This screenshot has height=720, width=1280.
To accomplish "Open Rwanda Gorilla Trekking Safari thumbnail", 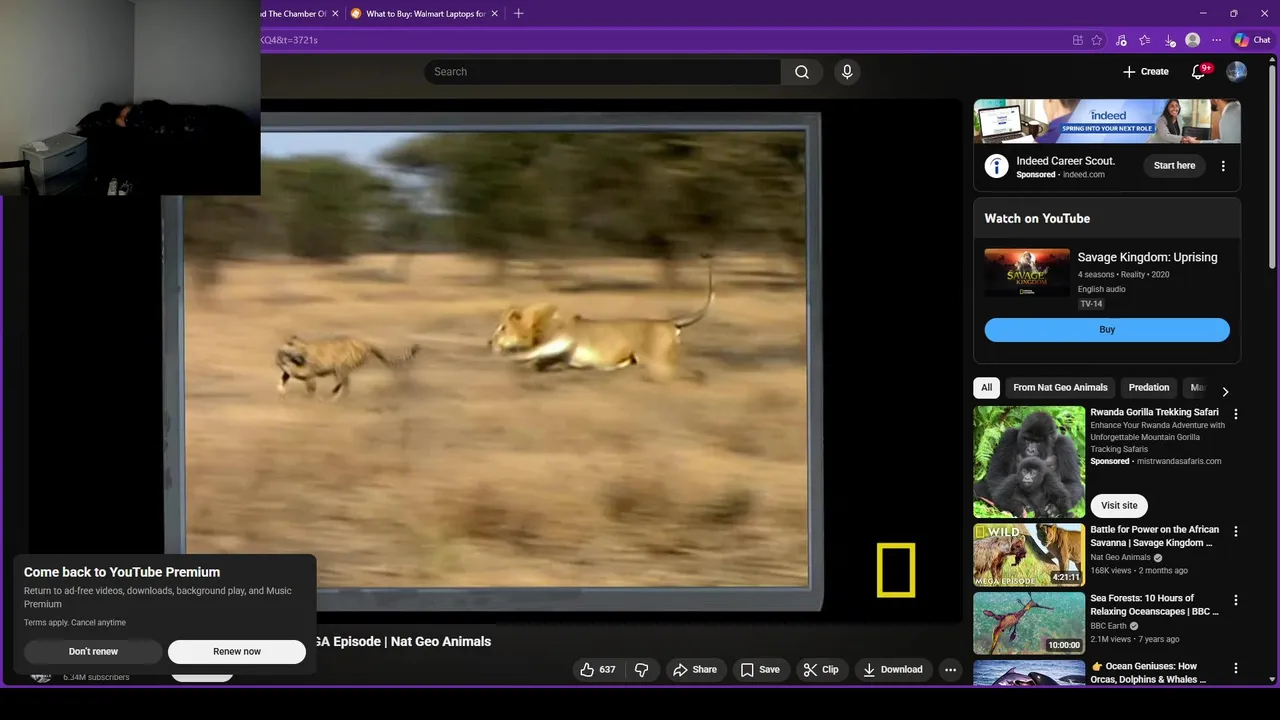I will point(1029,462).
